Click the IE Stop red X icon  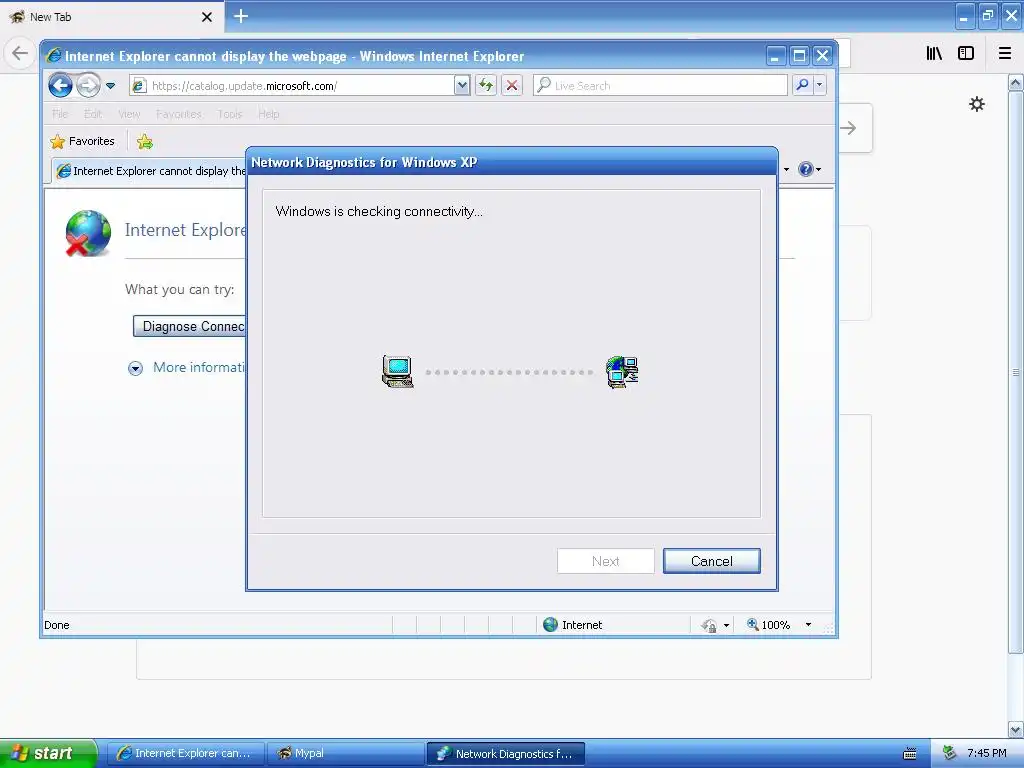tap(512, 86)
